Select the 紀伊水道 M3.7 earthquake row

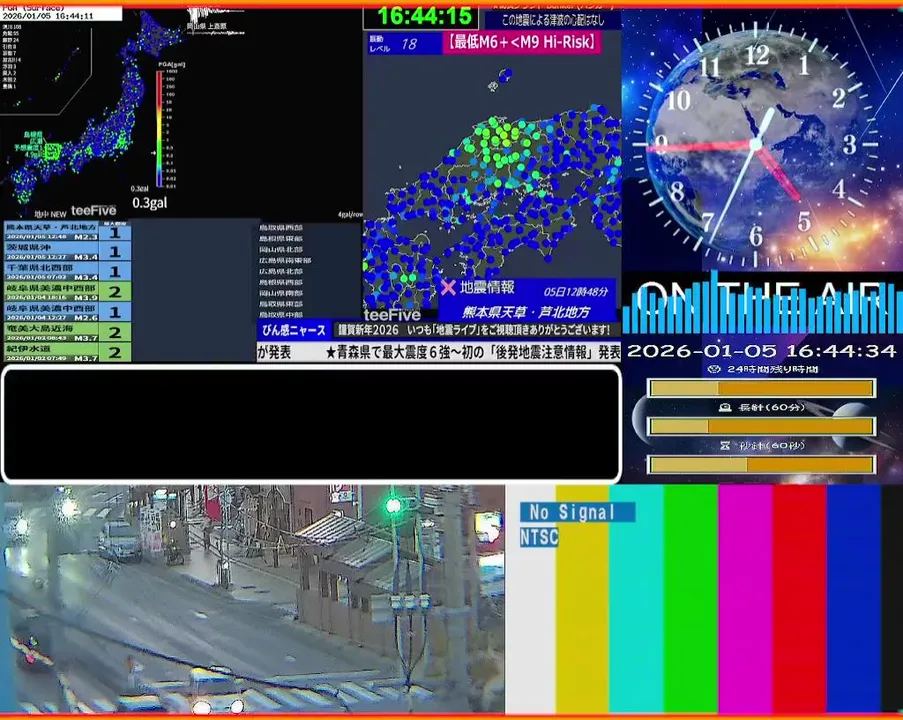(x=67, y=353)
